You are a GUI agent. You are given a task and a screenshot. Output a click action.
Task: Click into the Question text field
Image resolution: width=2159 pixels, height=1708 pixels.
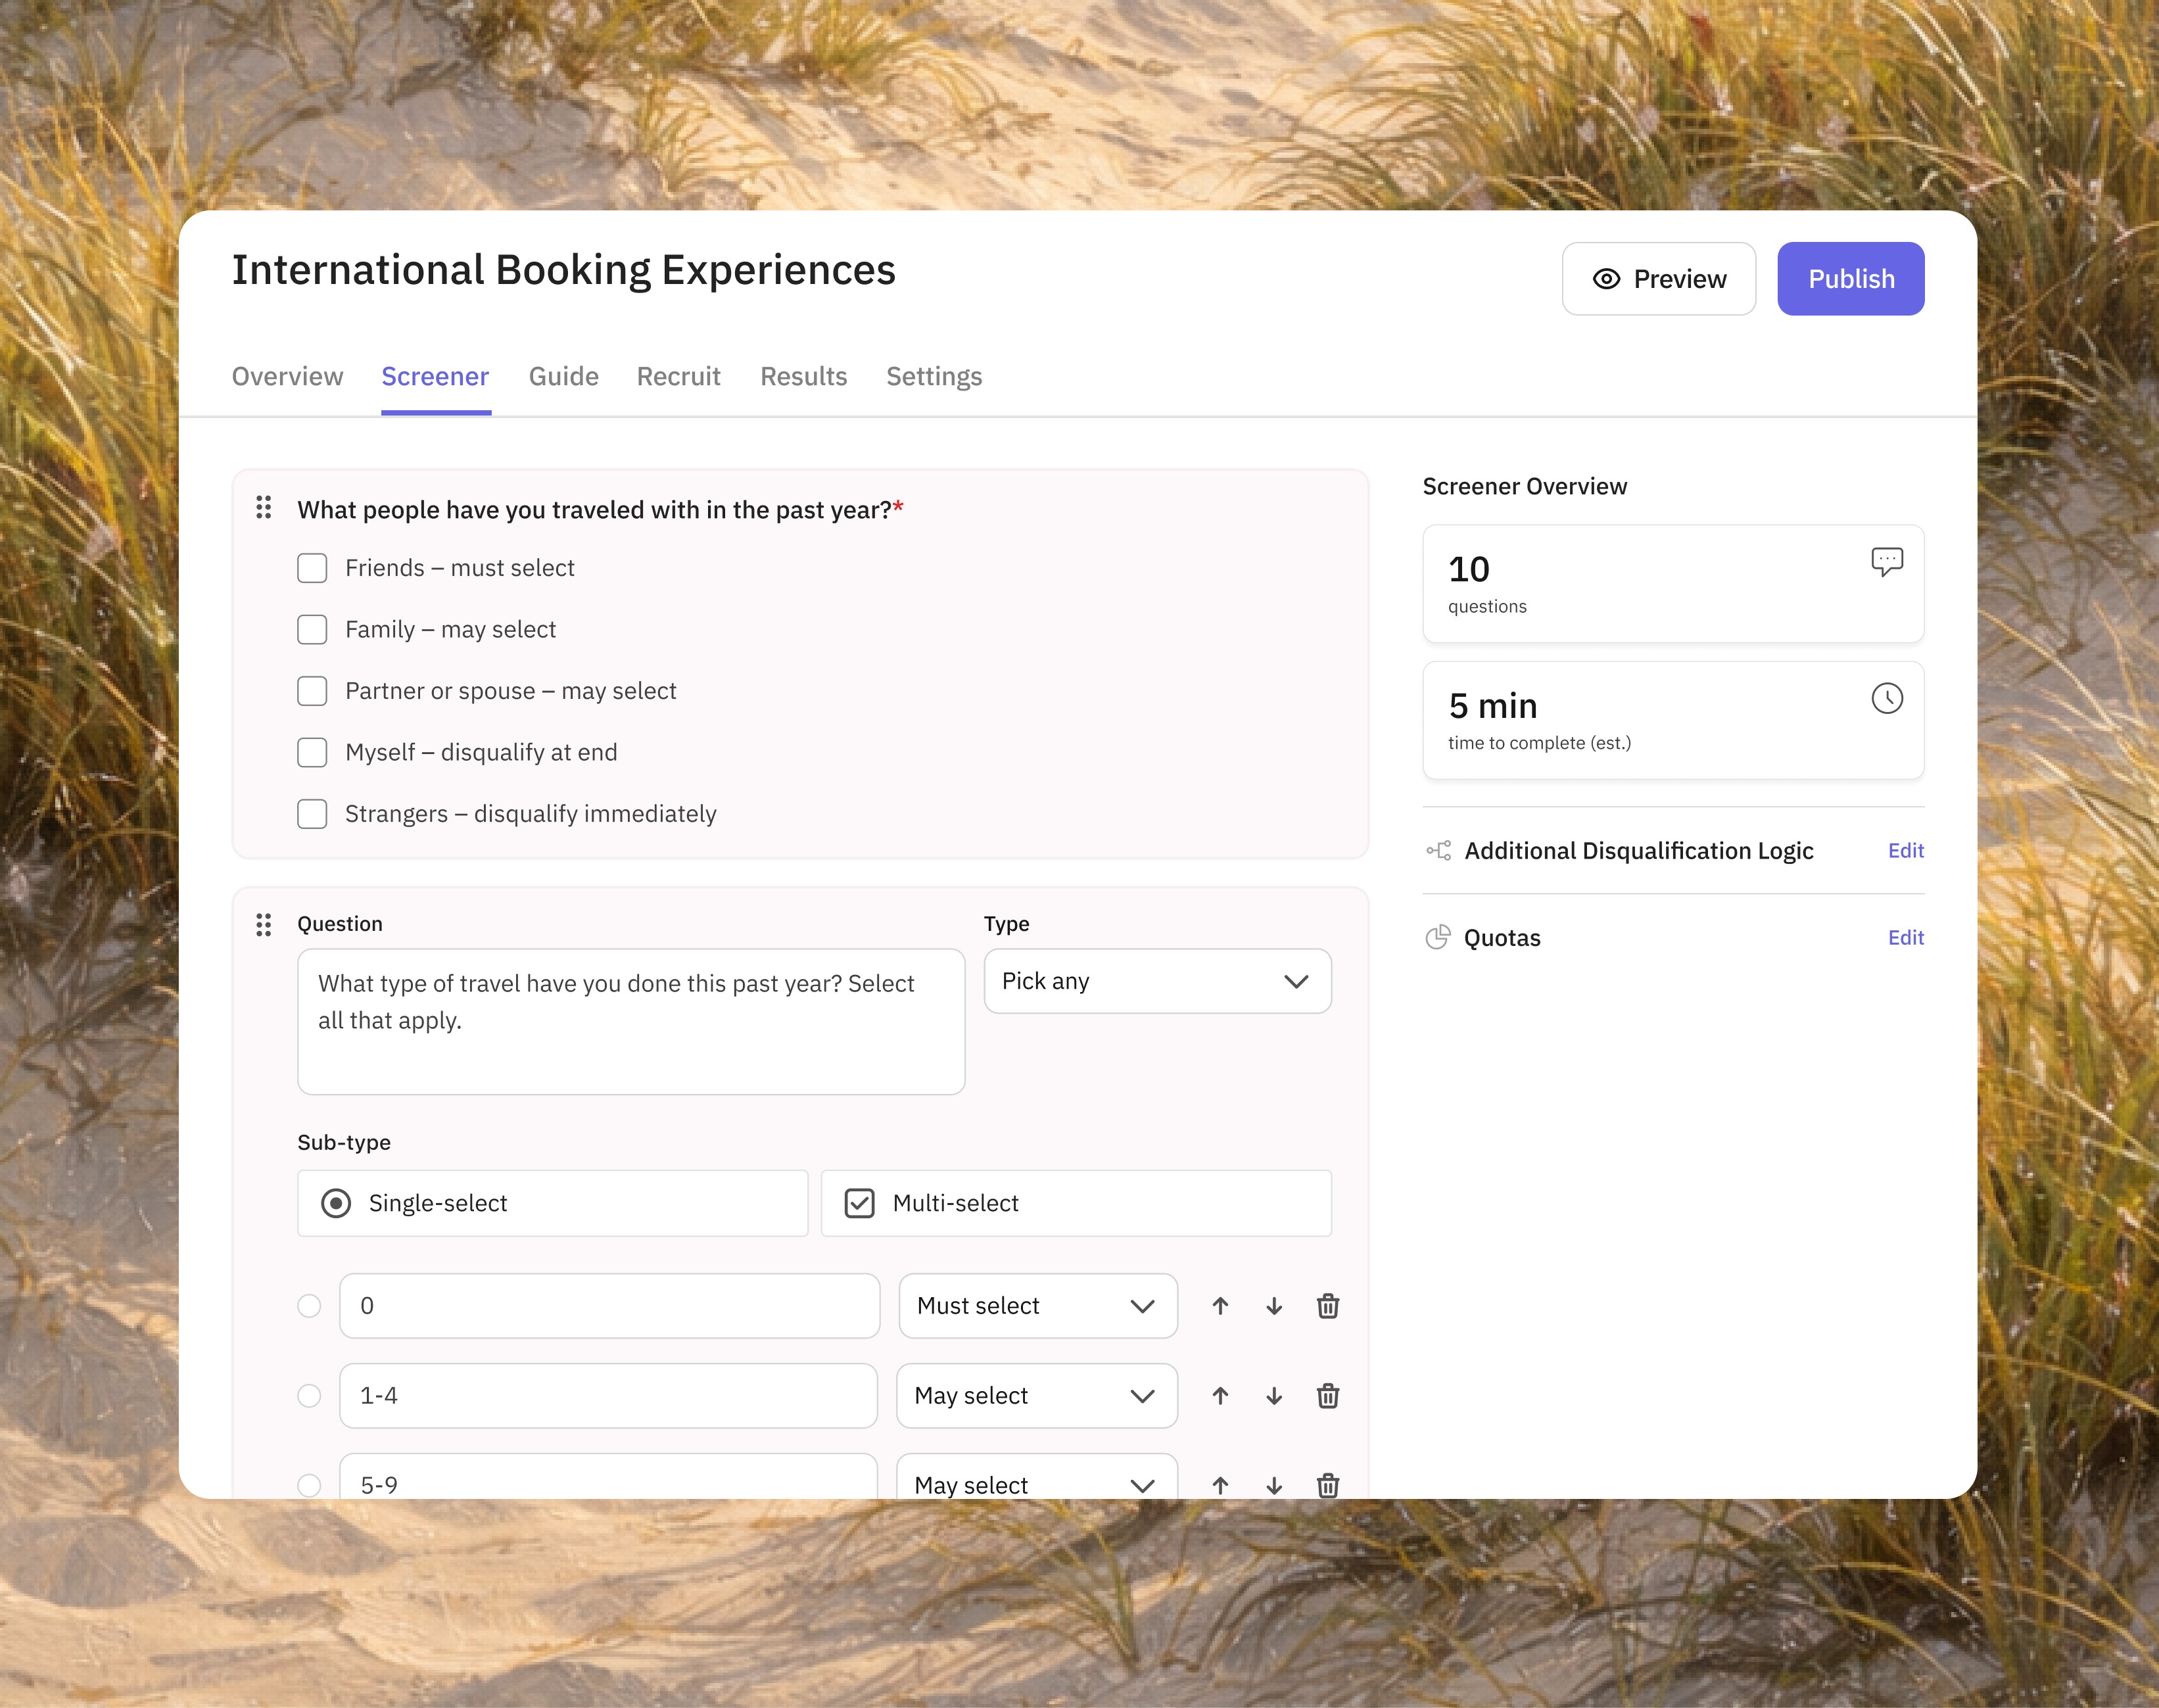click(630, 1021)
